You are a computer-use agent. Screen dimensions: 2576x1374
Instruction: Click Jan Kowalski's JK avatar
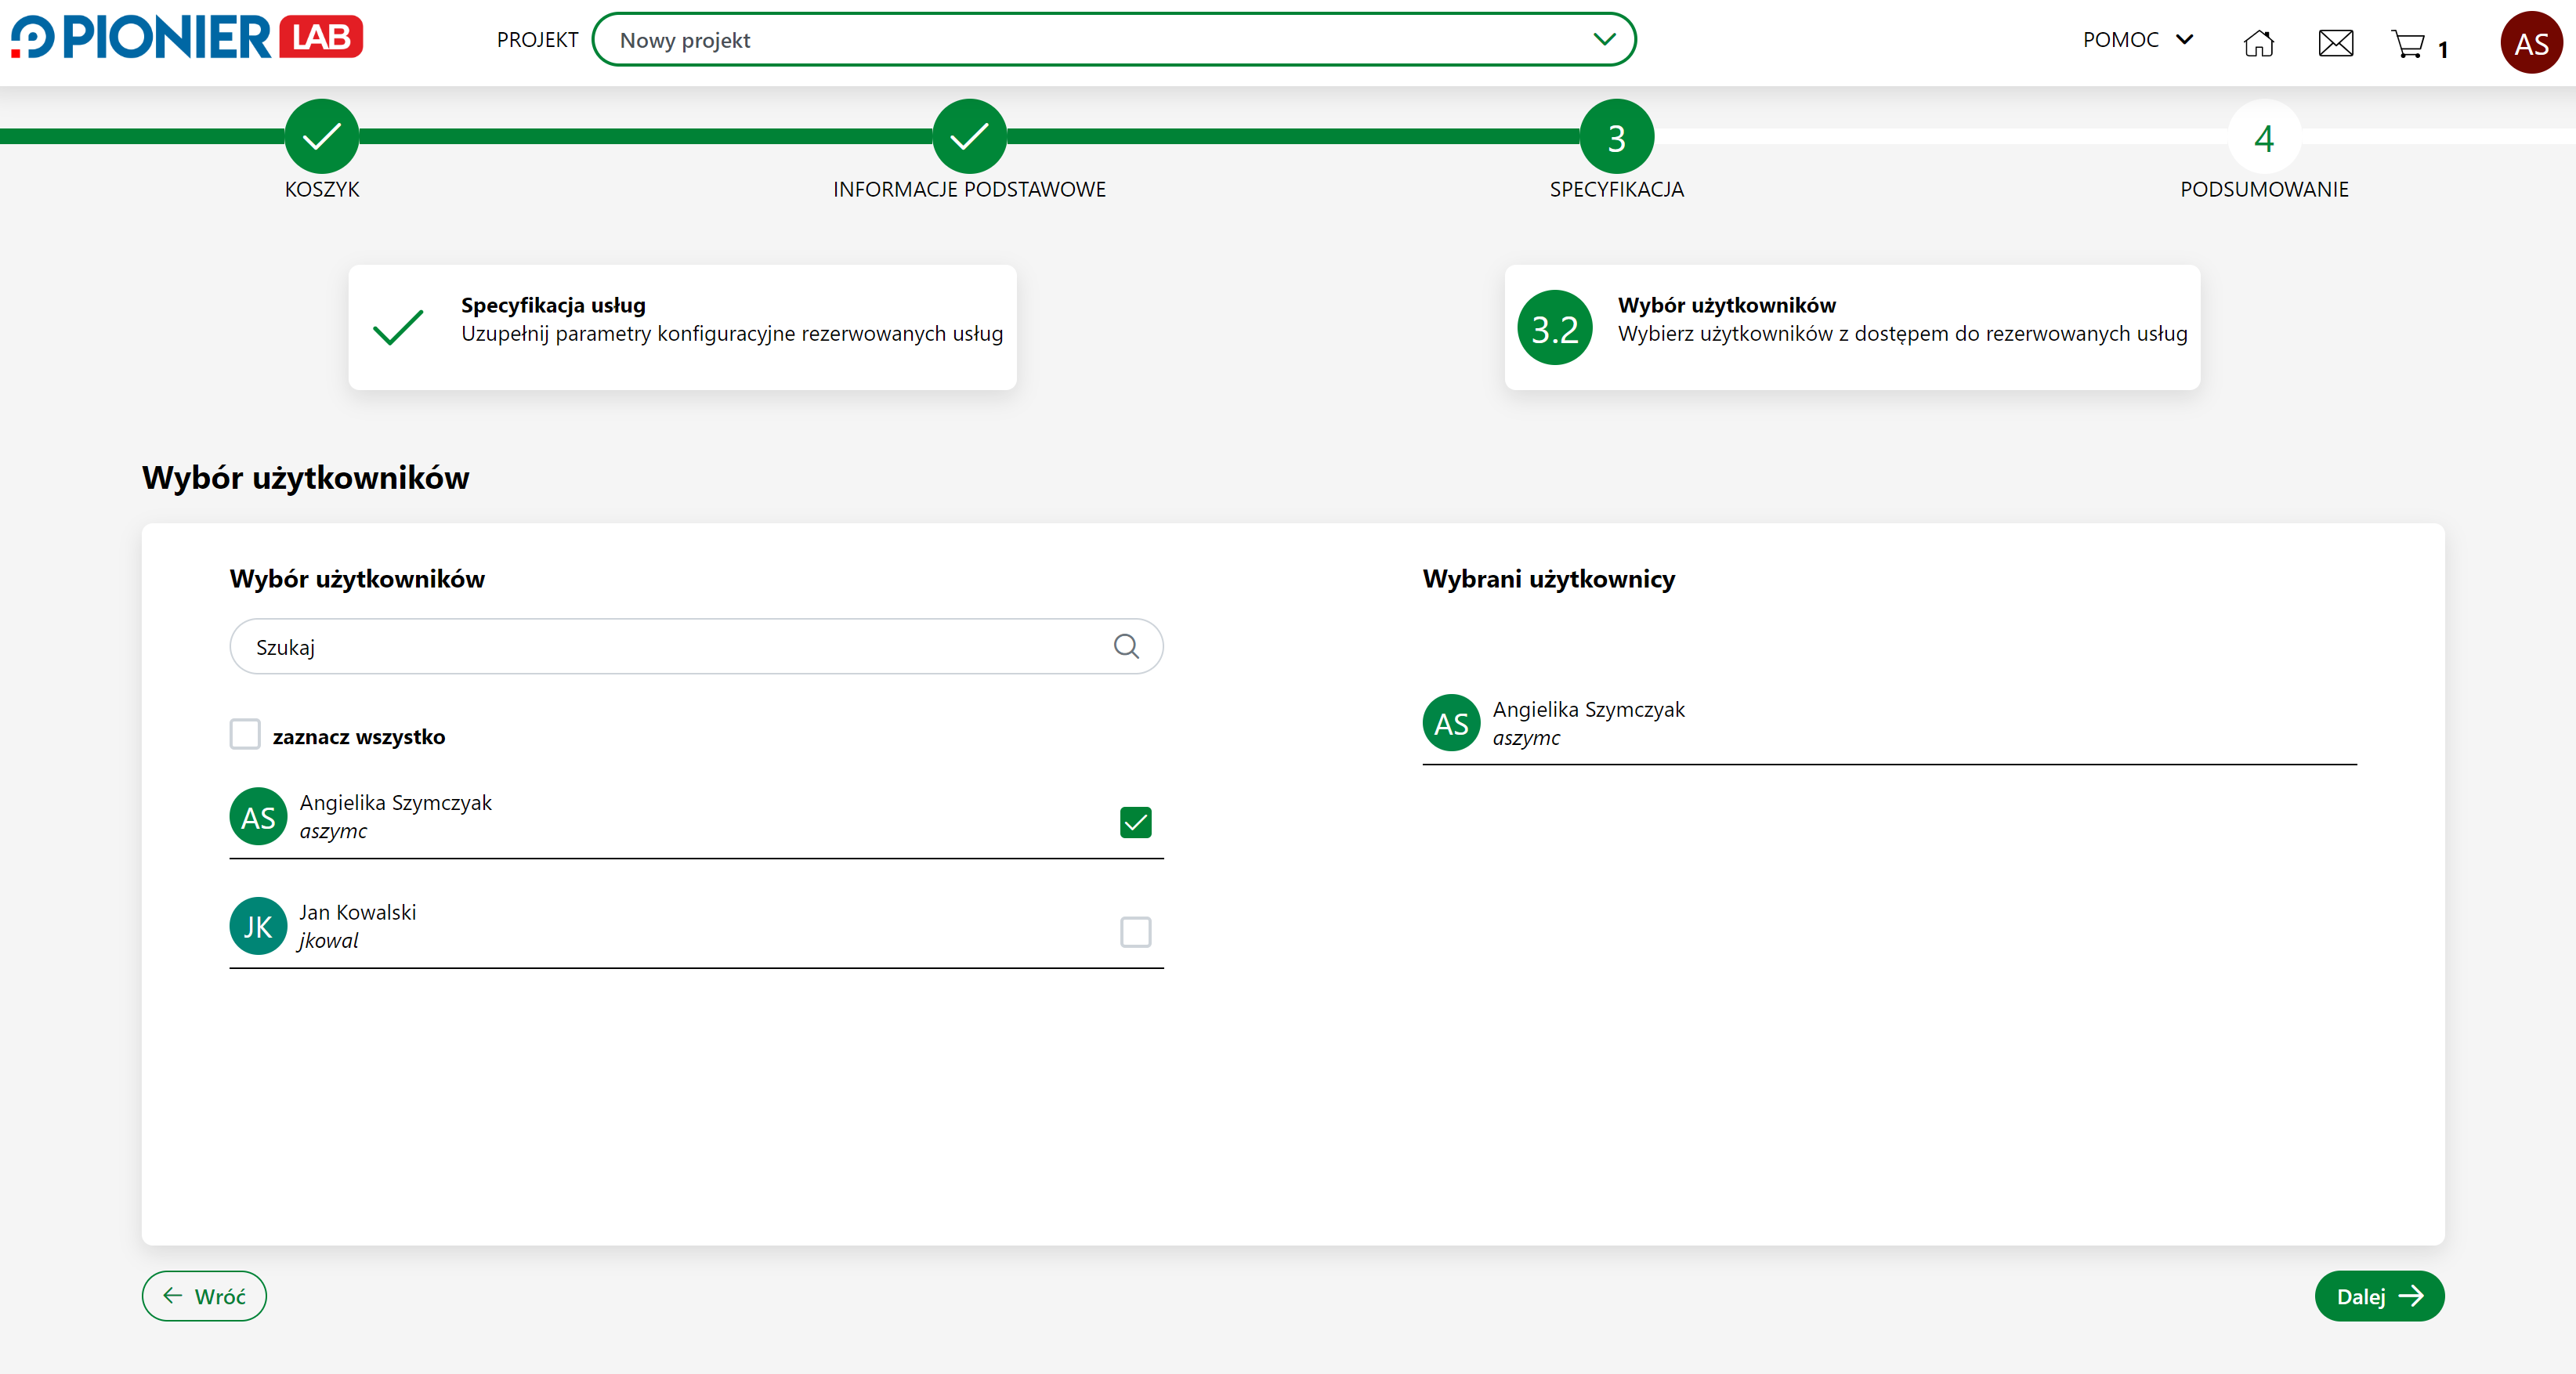point(258,926)
